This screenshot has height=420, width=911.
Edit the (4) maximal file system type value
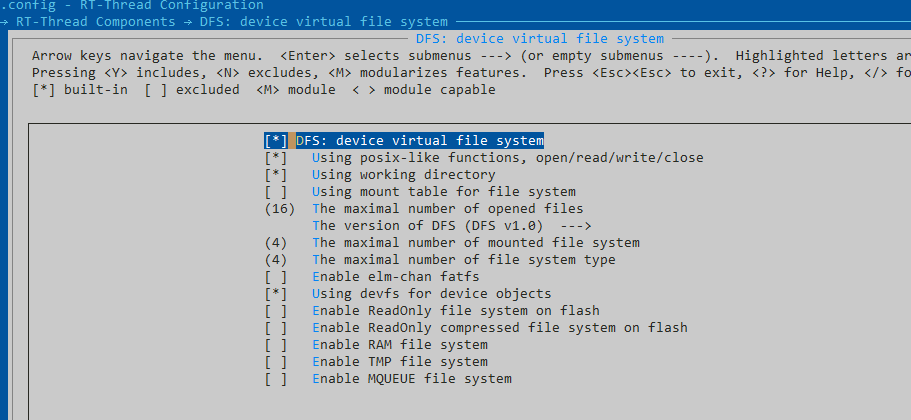(276, 260)
